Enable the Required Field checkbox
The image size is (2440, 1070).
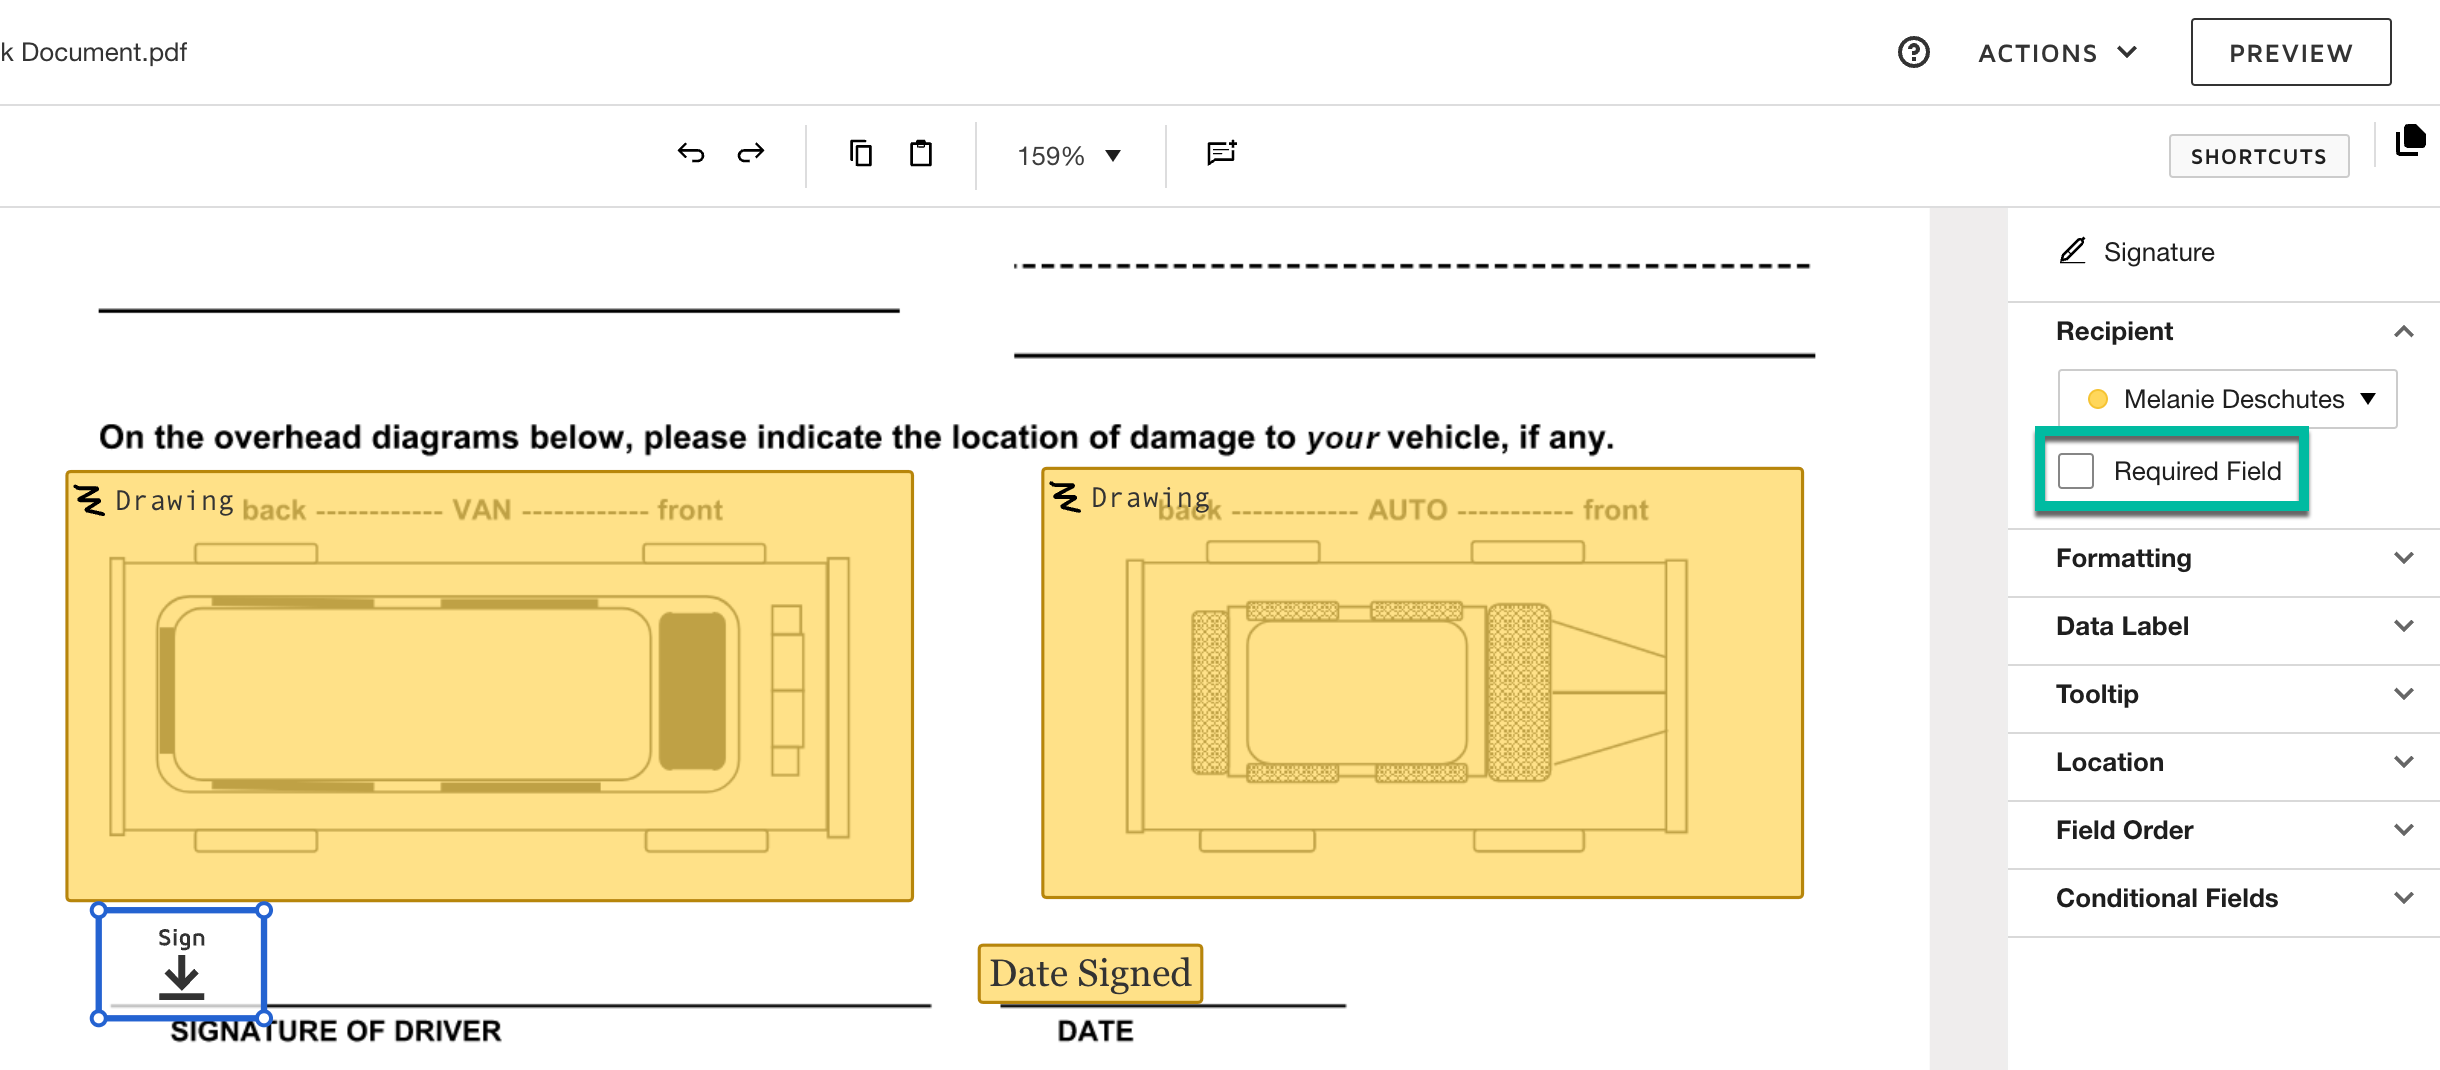click(2076, 471)
